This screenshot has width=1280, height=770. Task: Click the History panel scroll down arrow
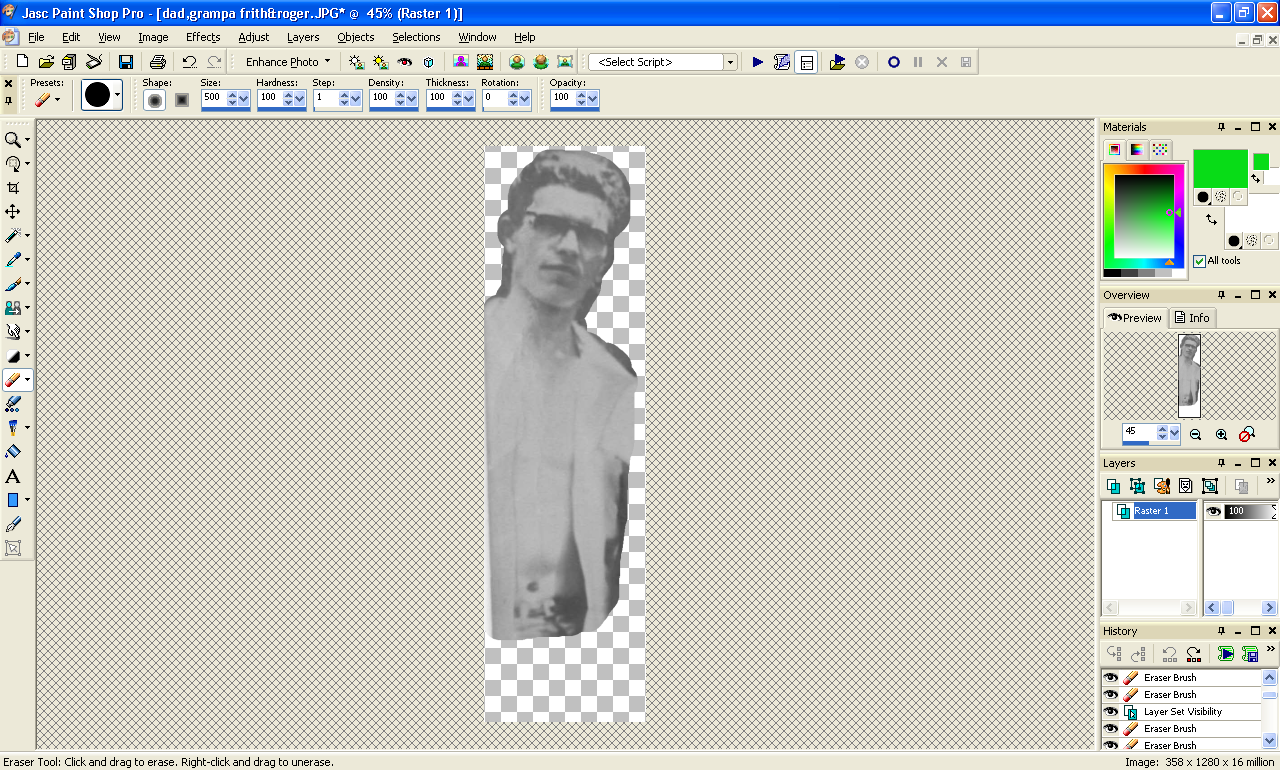click(x=1269, y=741)
